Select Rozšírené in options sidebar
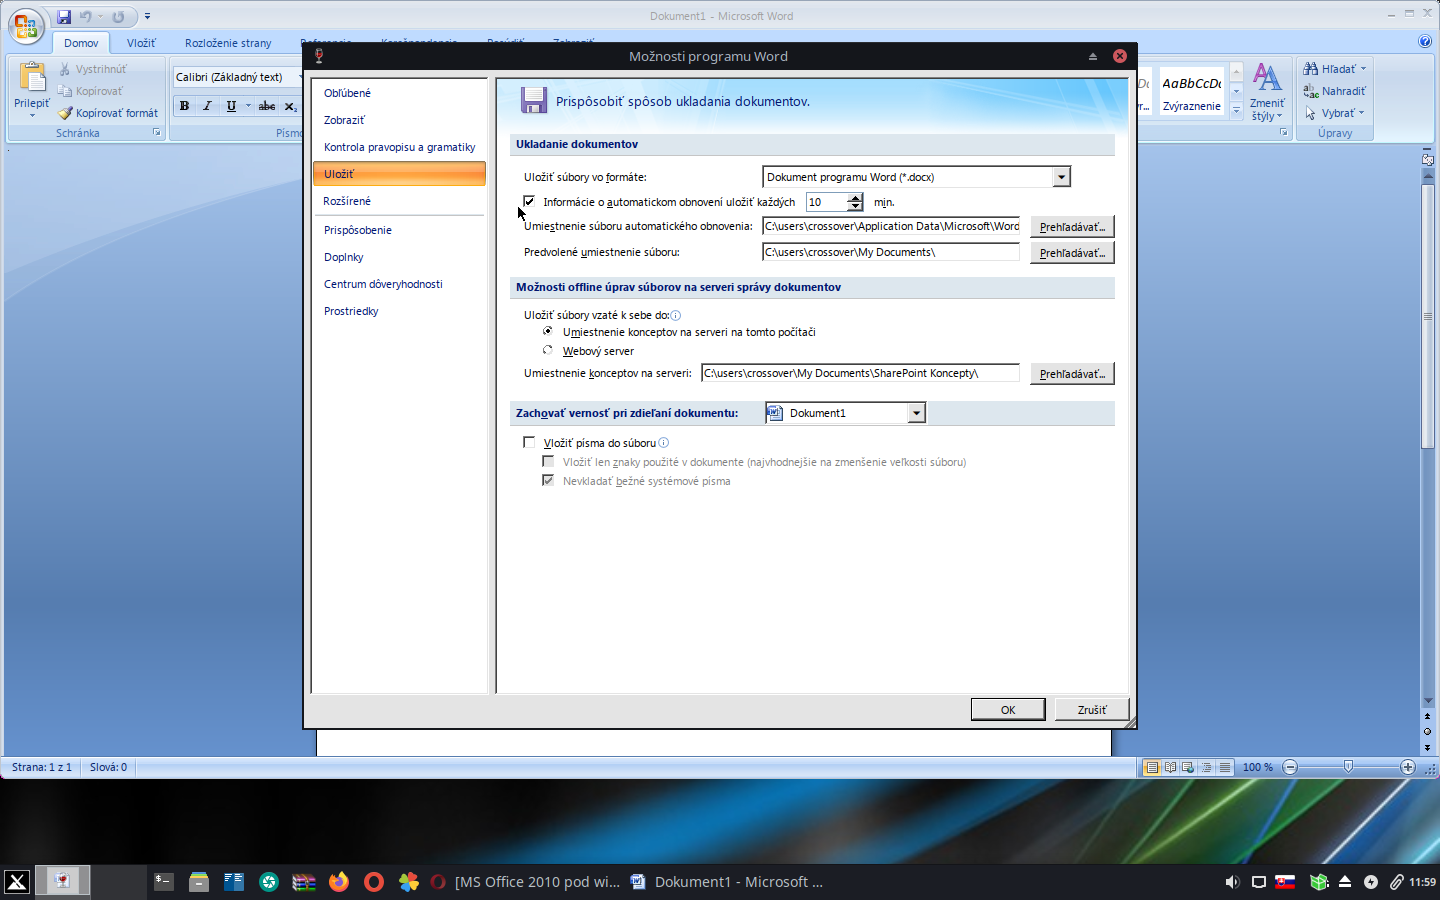This screenshot has height=900, width=1440. pos(399,201)
